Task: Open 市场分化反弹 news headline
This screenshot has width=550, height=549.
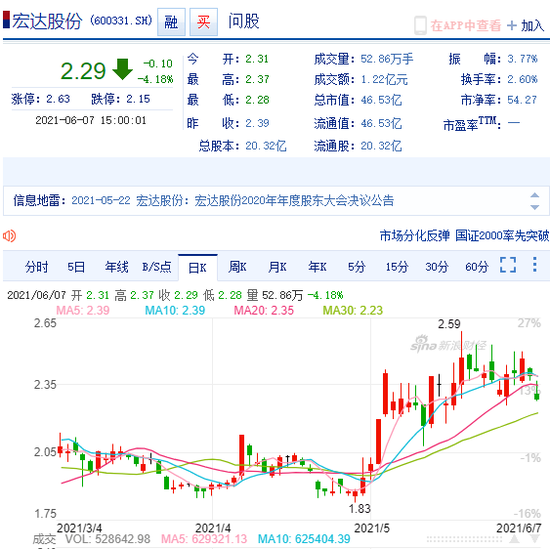Action: point(415,235)
